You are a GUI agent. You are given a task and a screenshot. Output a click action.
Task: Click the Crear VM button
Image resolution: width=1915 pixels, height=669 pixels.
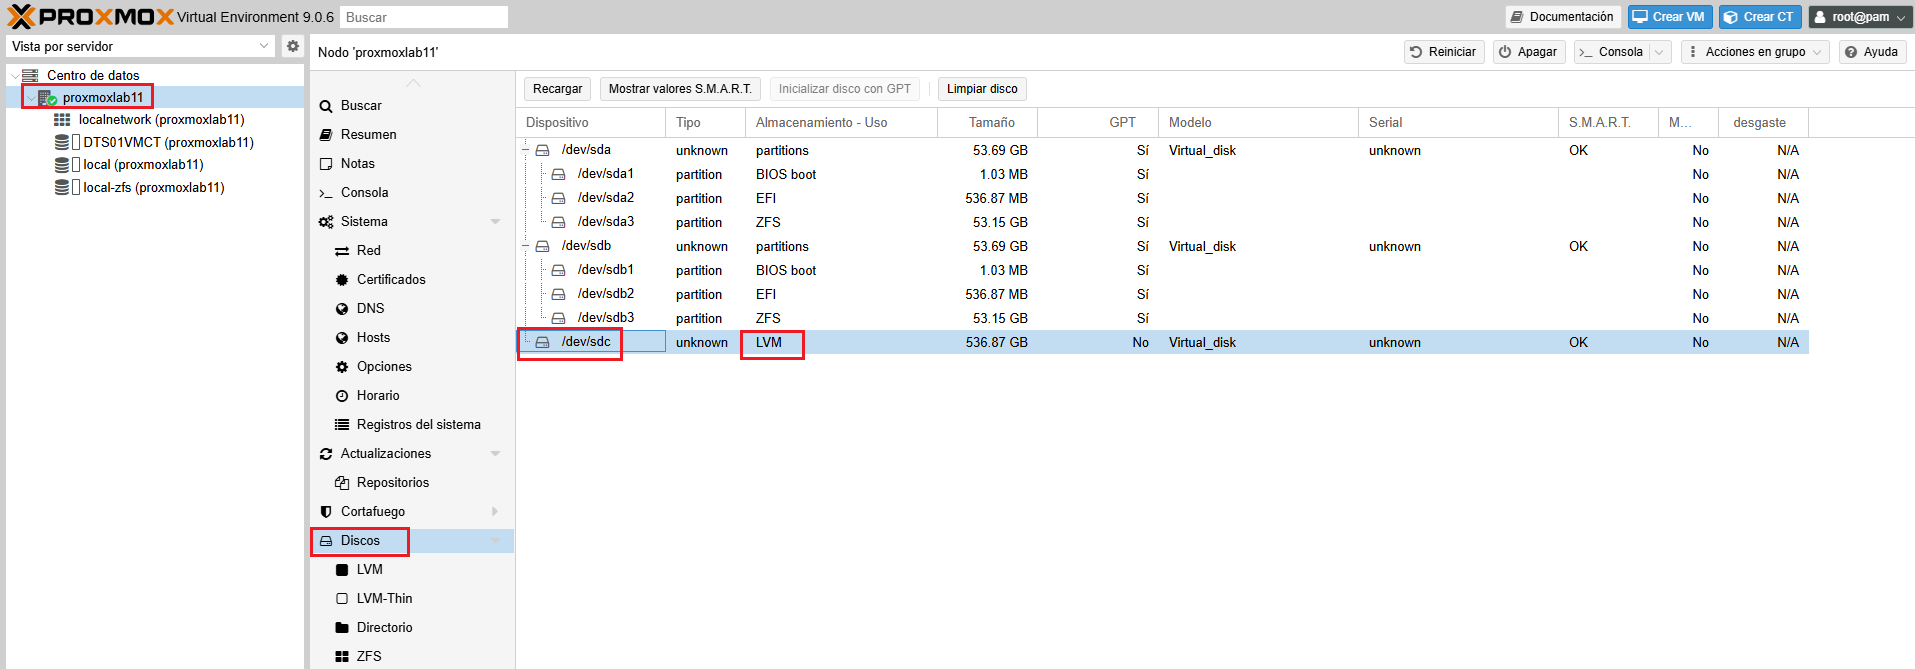(1670, 17)
